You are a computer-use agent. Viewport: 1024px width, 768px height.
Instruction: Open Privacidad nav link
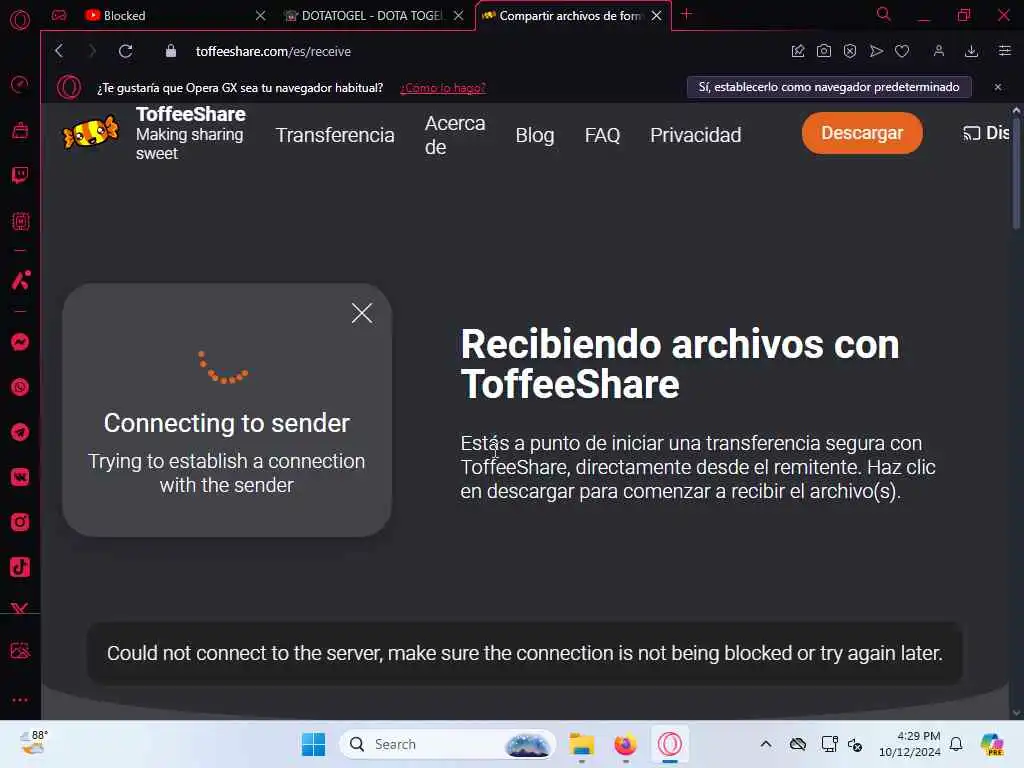[x=696, y=135]
